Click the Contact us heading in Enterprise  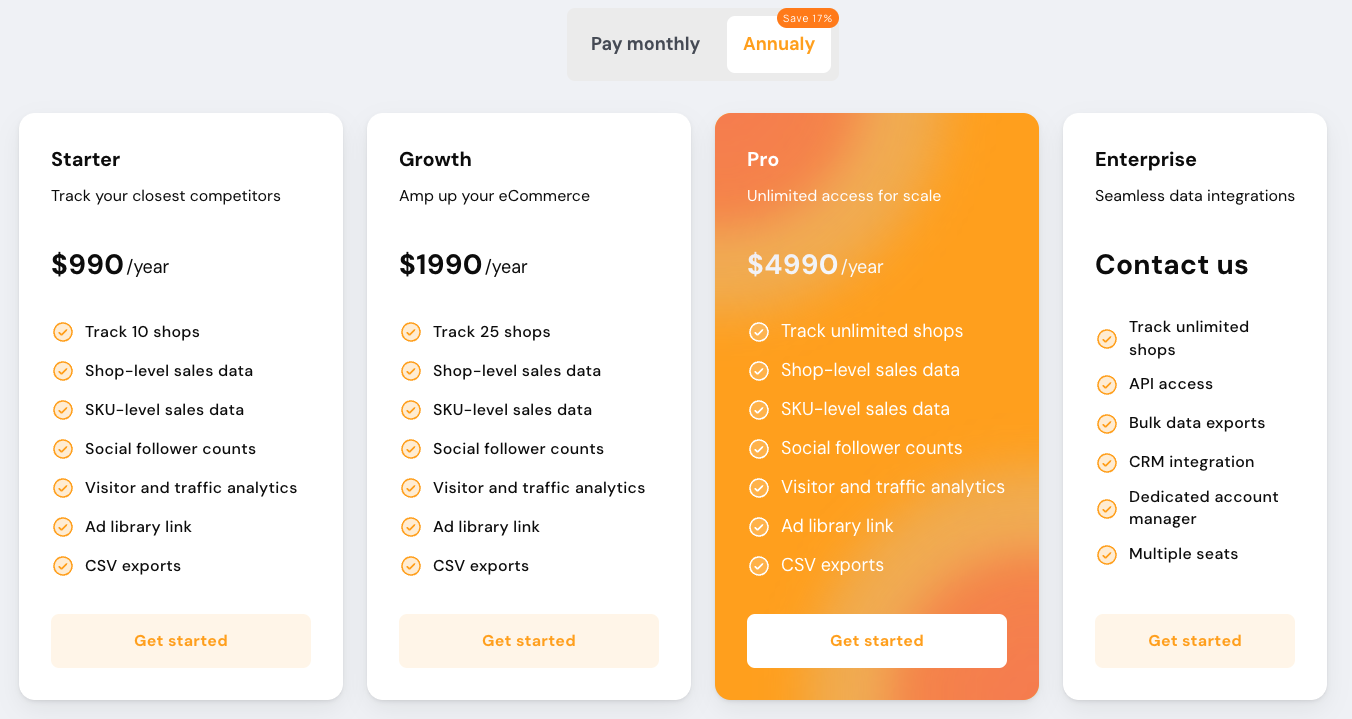point(1171,265)
